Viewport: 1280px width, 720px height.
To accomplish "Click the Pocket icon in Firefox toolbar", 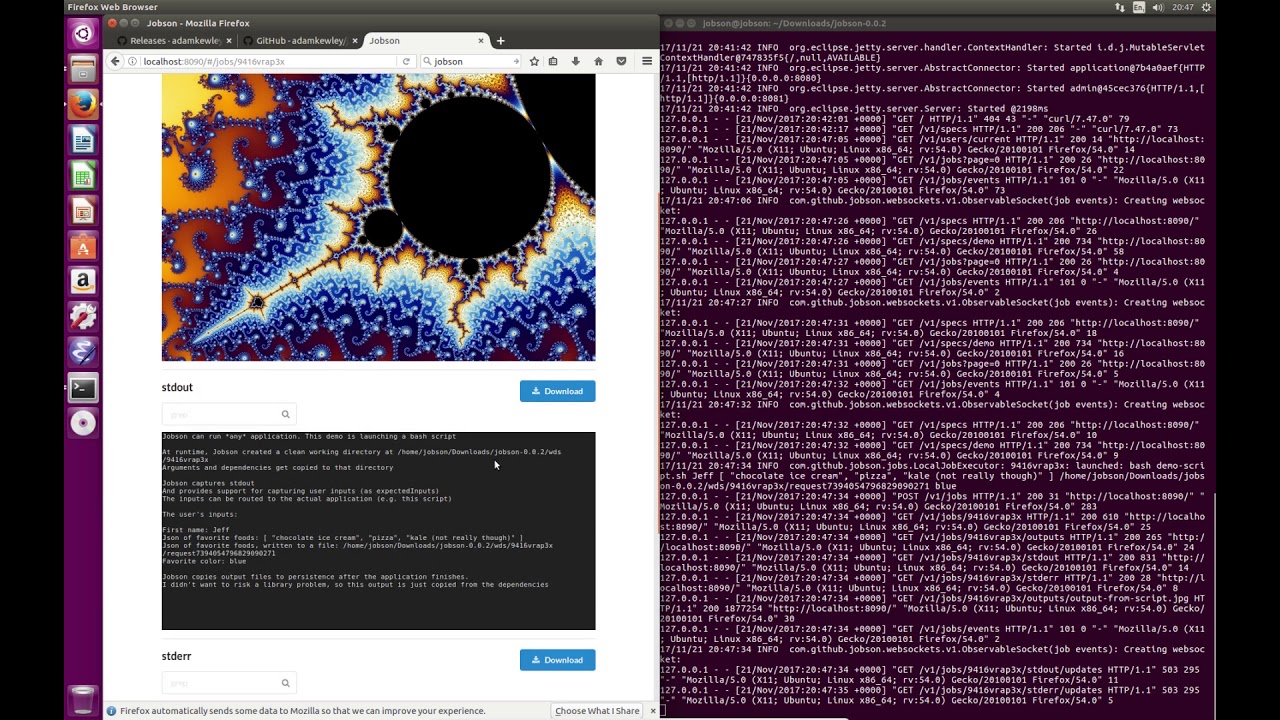I will (621, 61).
